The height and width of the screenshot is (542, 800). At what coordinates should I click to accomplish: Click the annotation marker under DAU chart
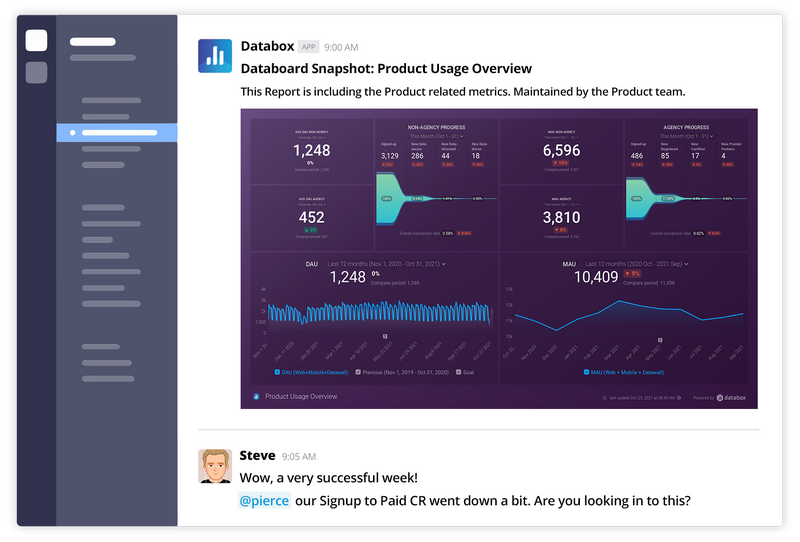385,336
